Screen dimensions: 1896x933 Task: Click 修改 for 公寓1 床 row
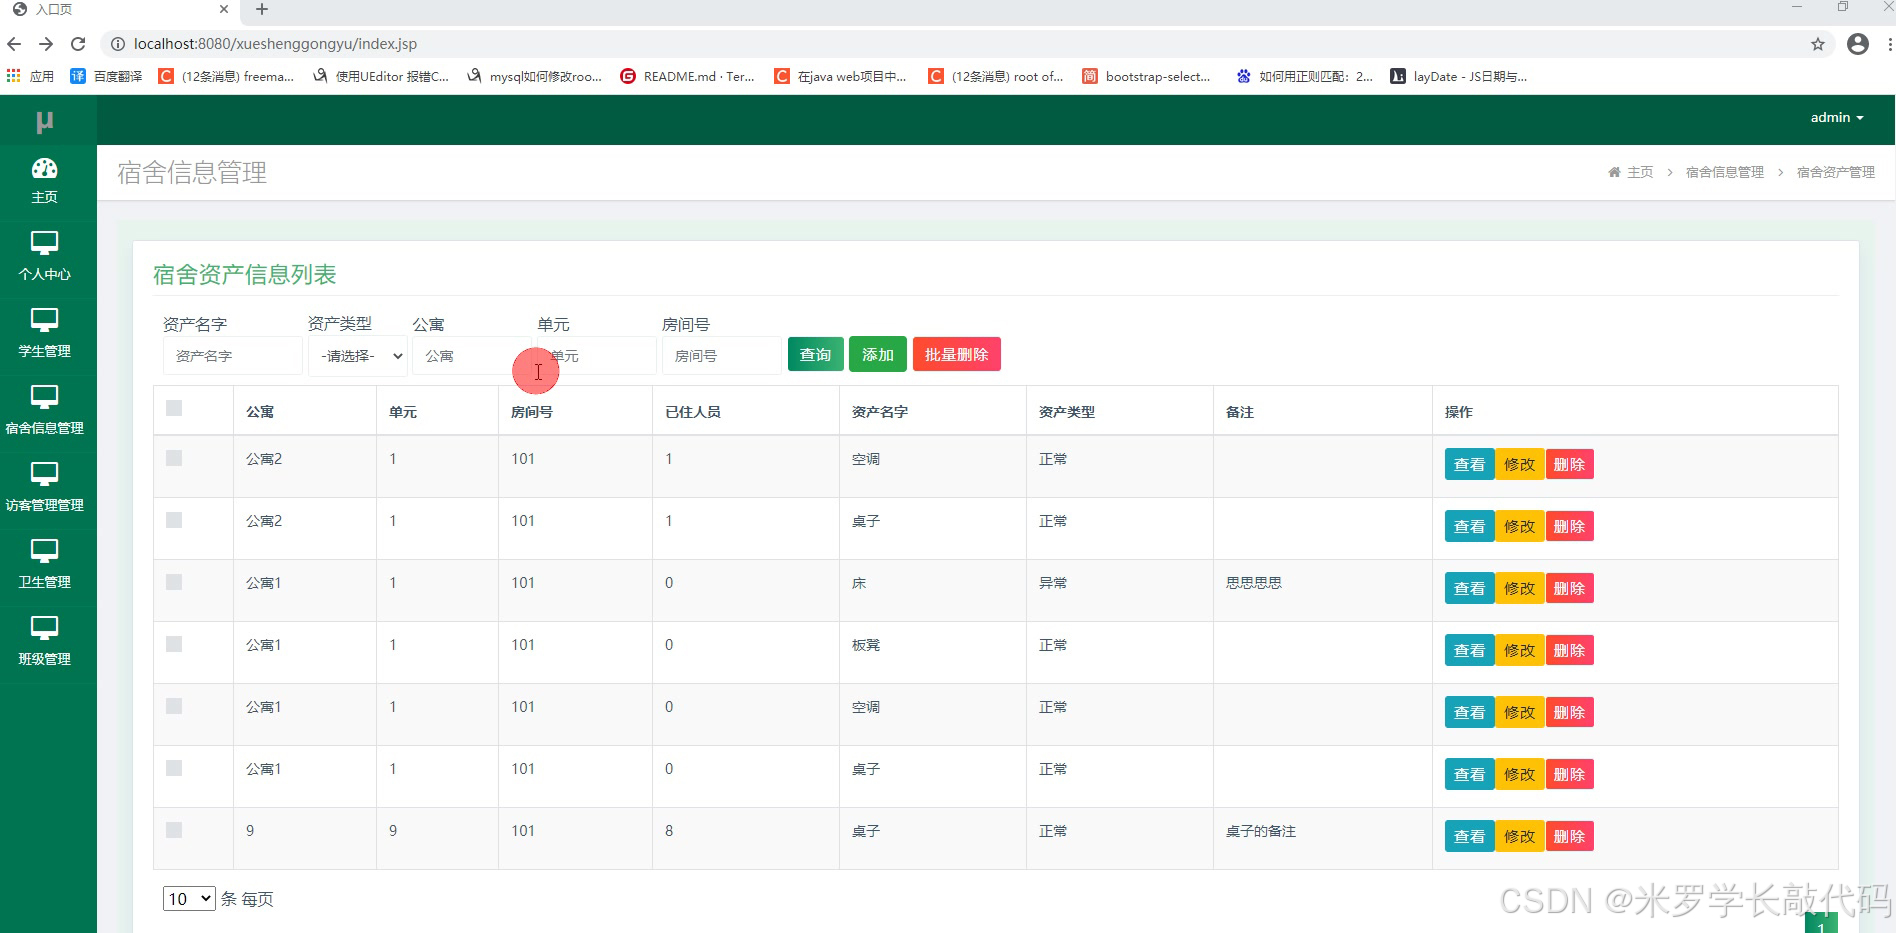click(x=1519, y=588)
